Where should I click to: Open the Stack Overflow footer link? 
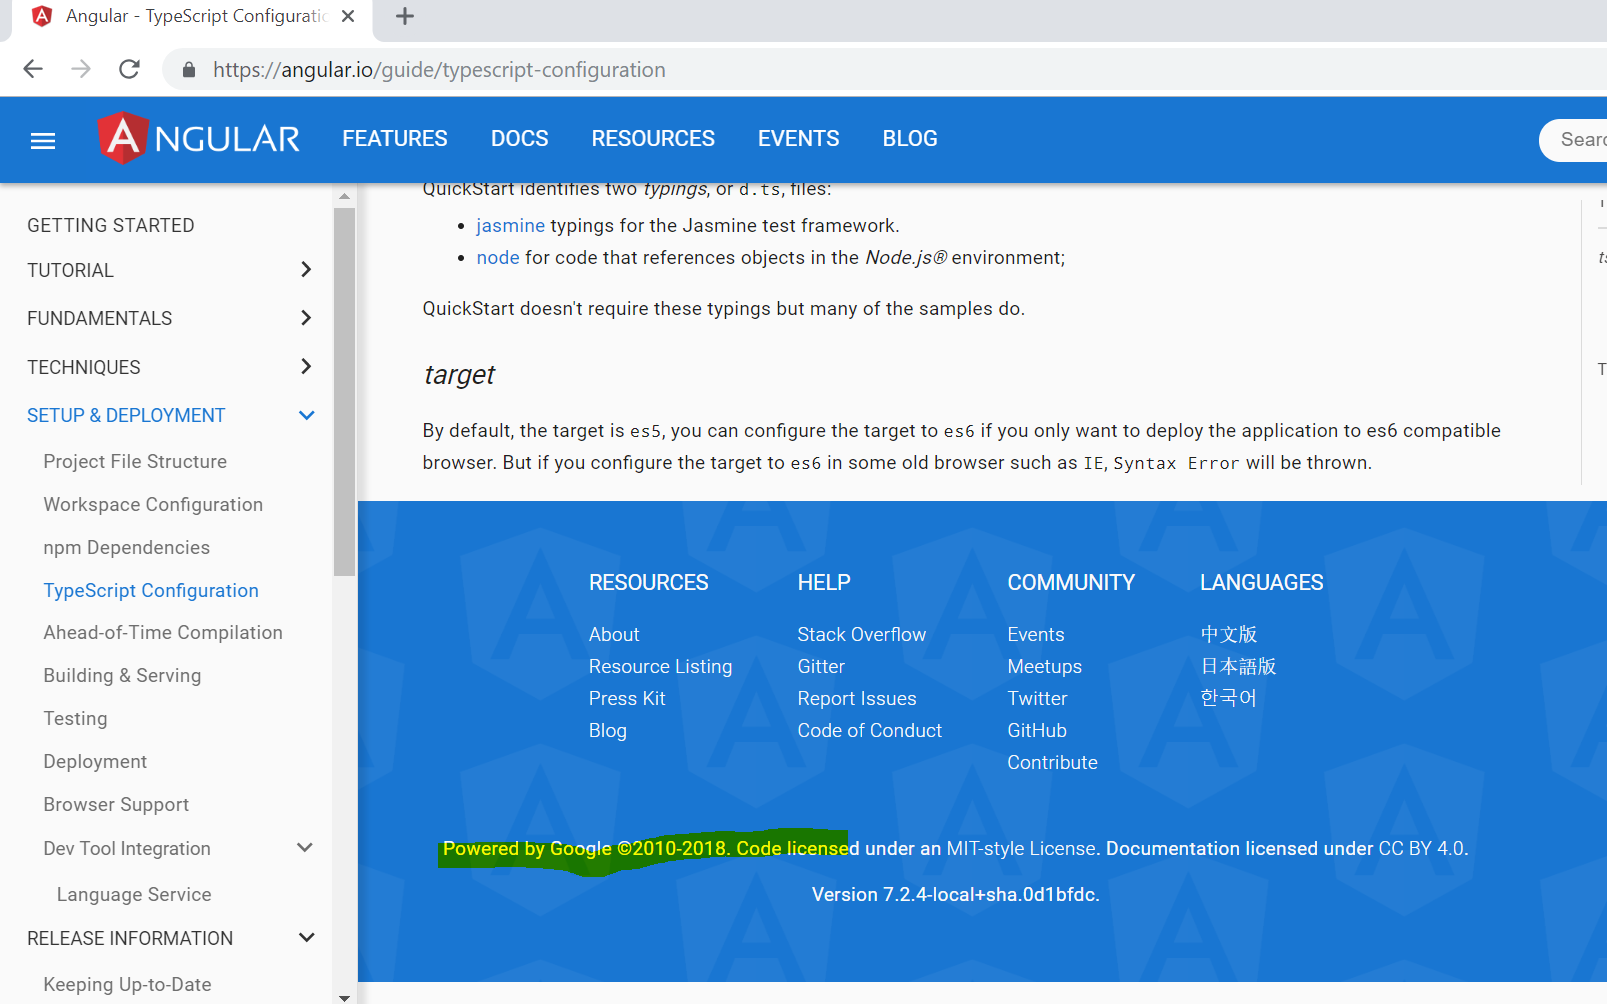pos(862,635)
